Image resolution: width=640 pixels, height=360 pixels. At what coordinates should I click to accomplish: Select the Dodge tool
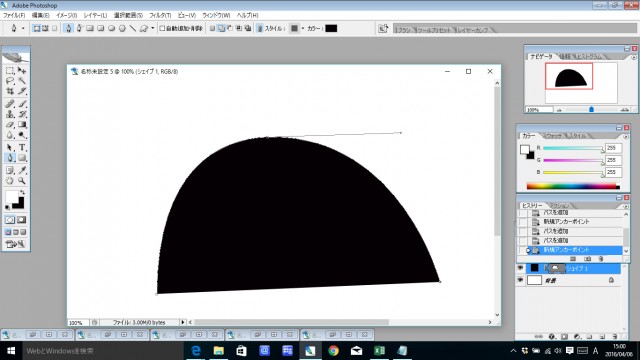click(x=22, y=135)
